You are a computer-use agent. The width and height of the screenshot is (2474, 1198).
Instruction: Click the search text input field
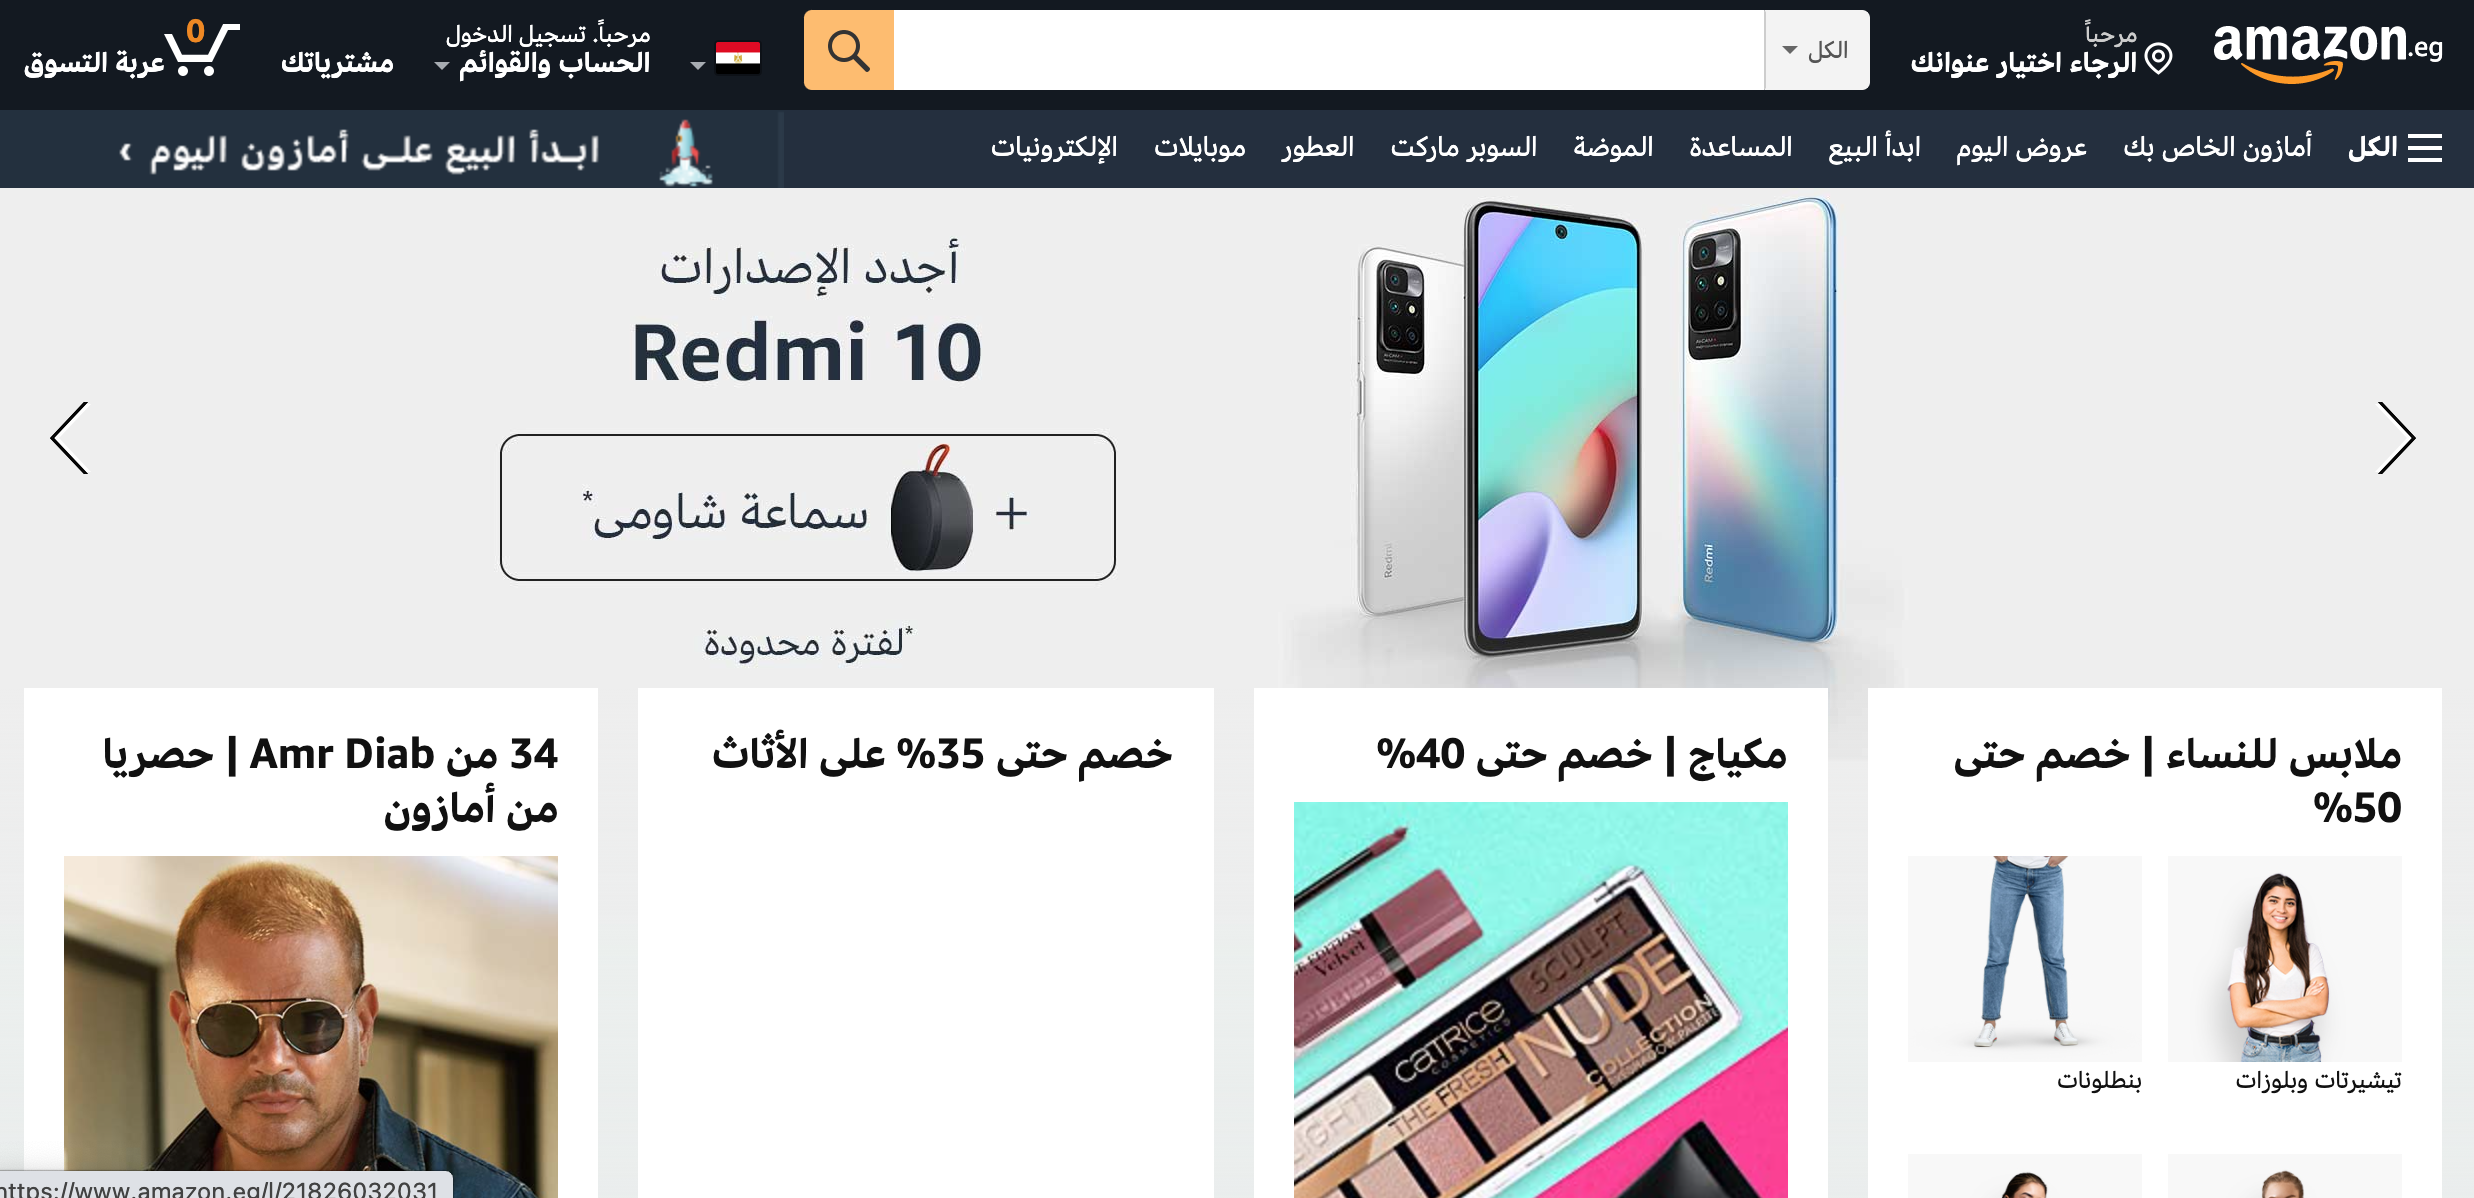1329,50
